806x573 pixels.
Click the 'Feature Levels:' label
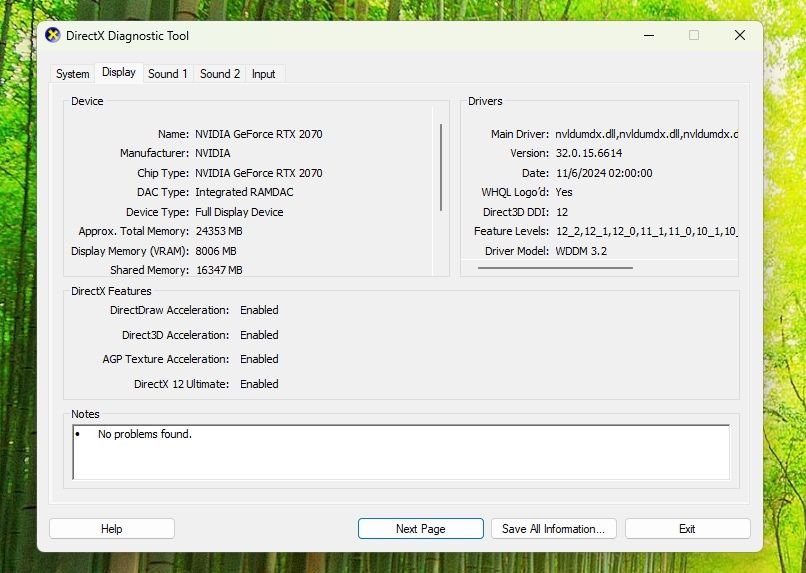[511, 231]
